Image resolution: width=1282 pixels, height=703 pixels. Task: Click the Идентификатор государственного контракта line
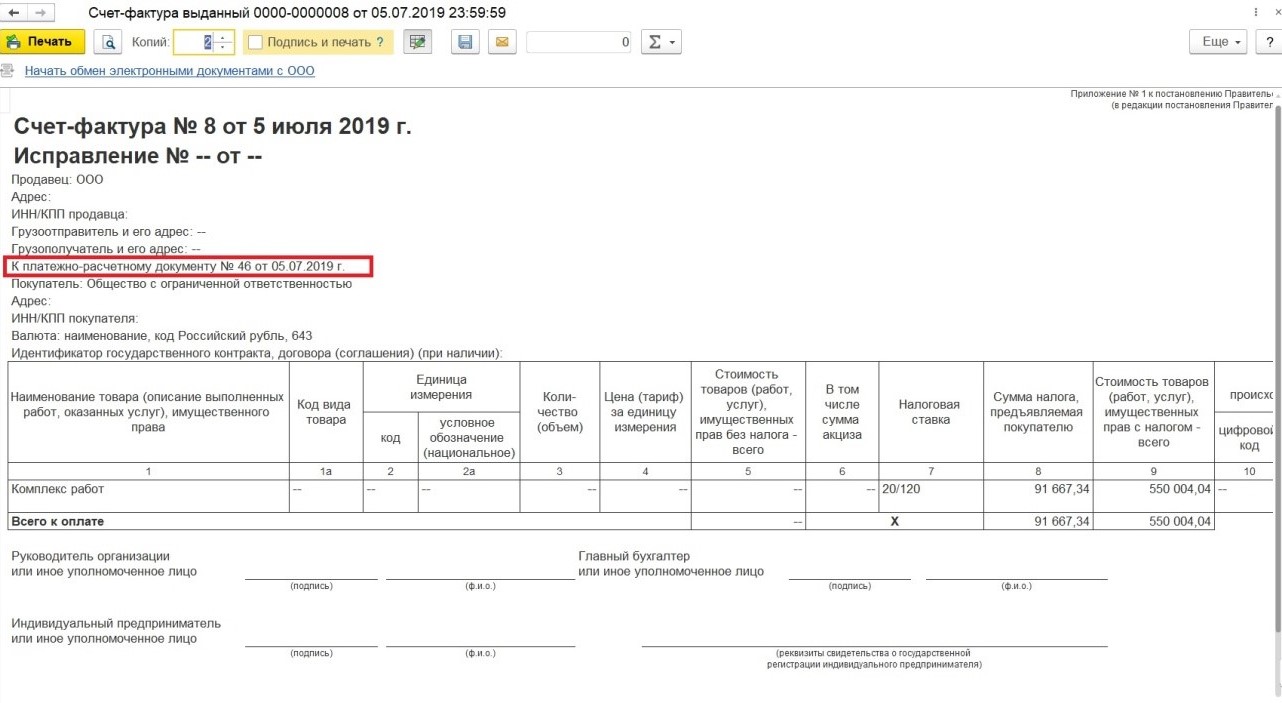pos(256,353)
